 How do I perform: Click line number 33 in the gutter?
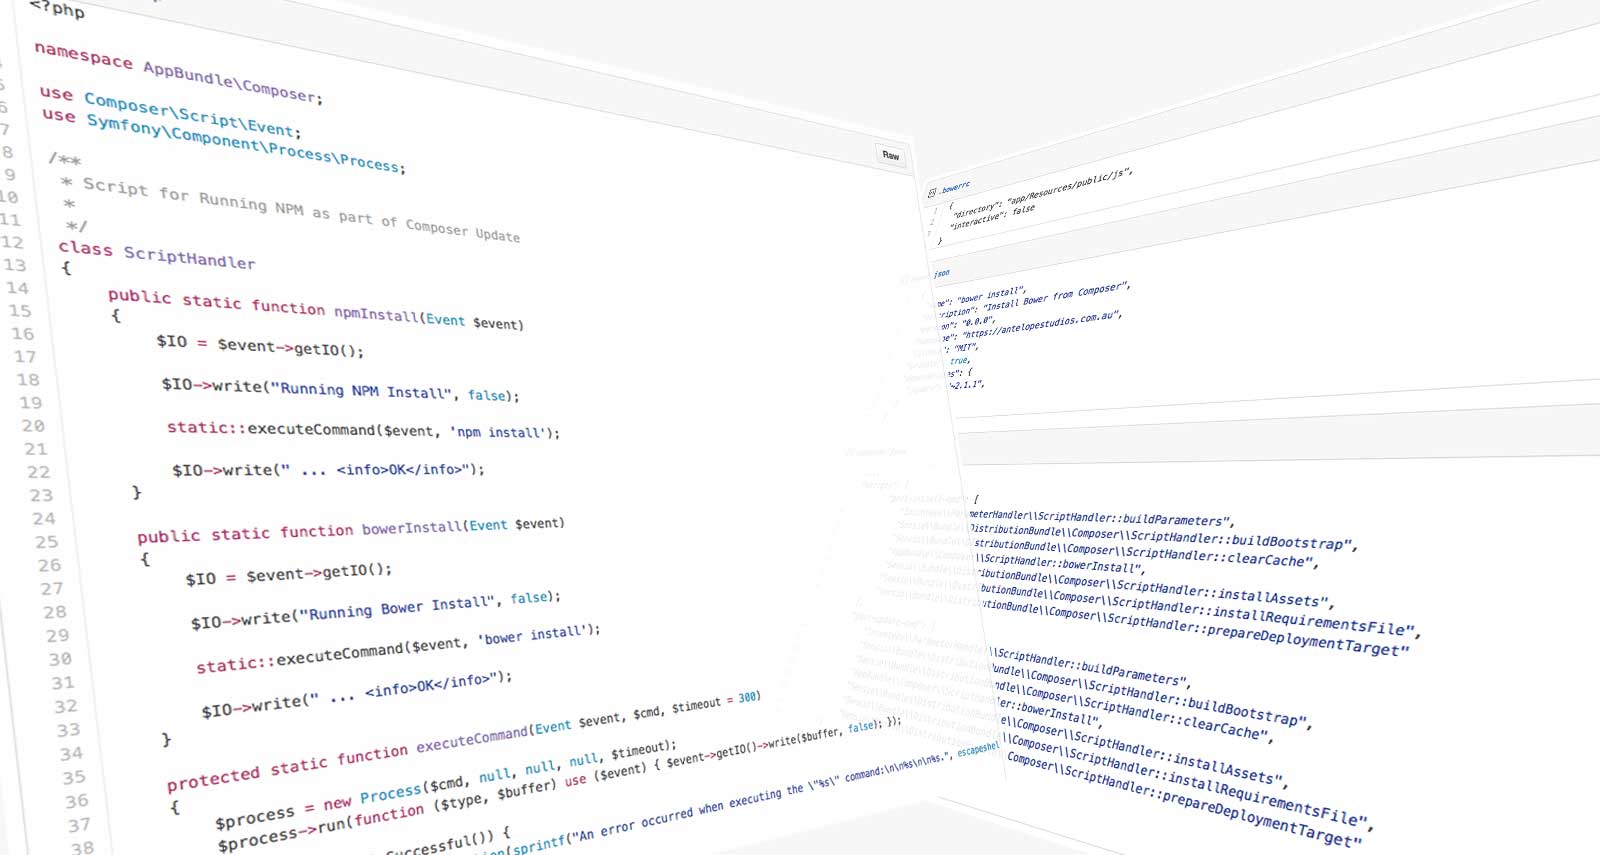(68, 730)
